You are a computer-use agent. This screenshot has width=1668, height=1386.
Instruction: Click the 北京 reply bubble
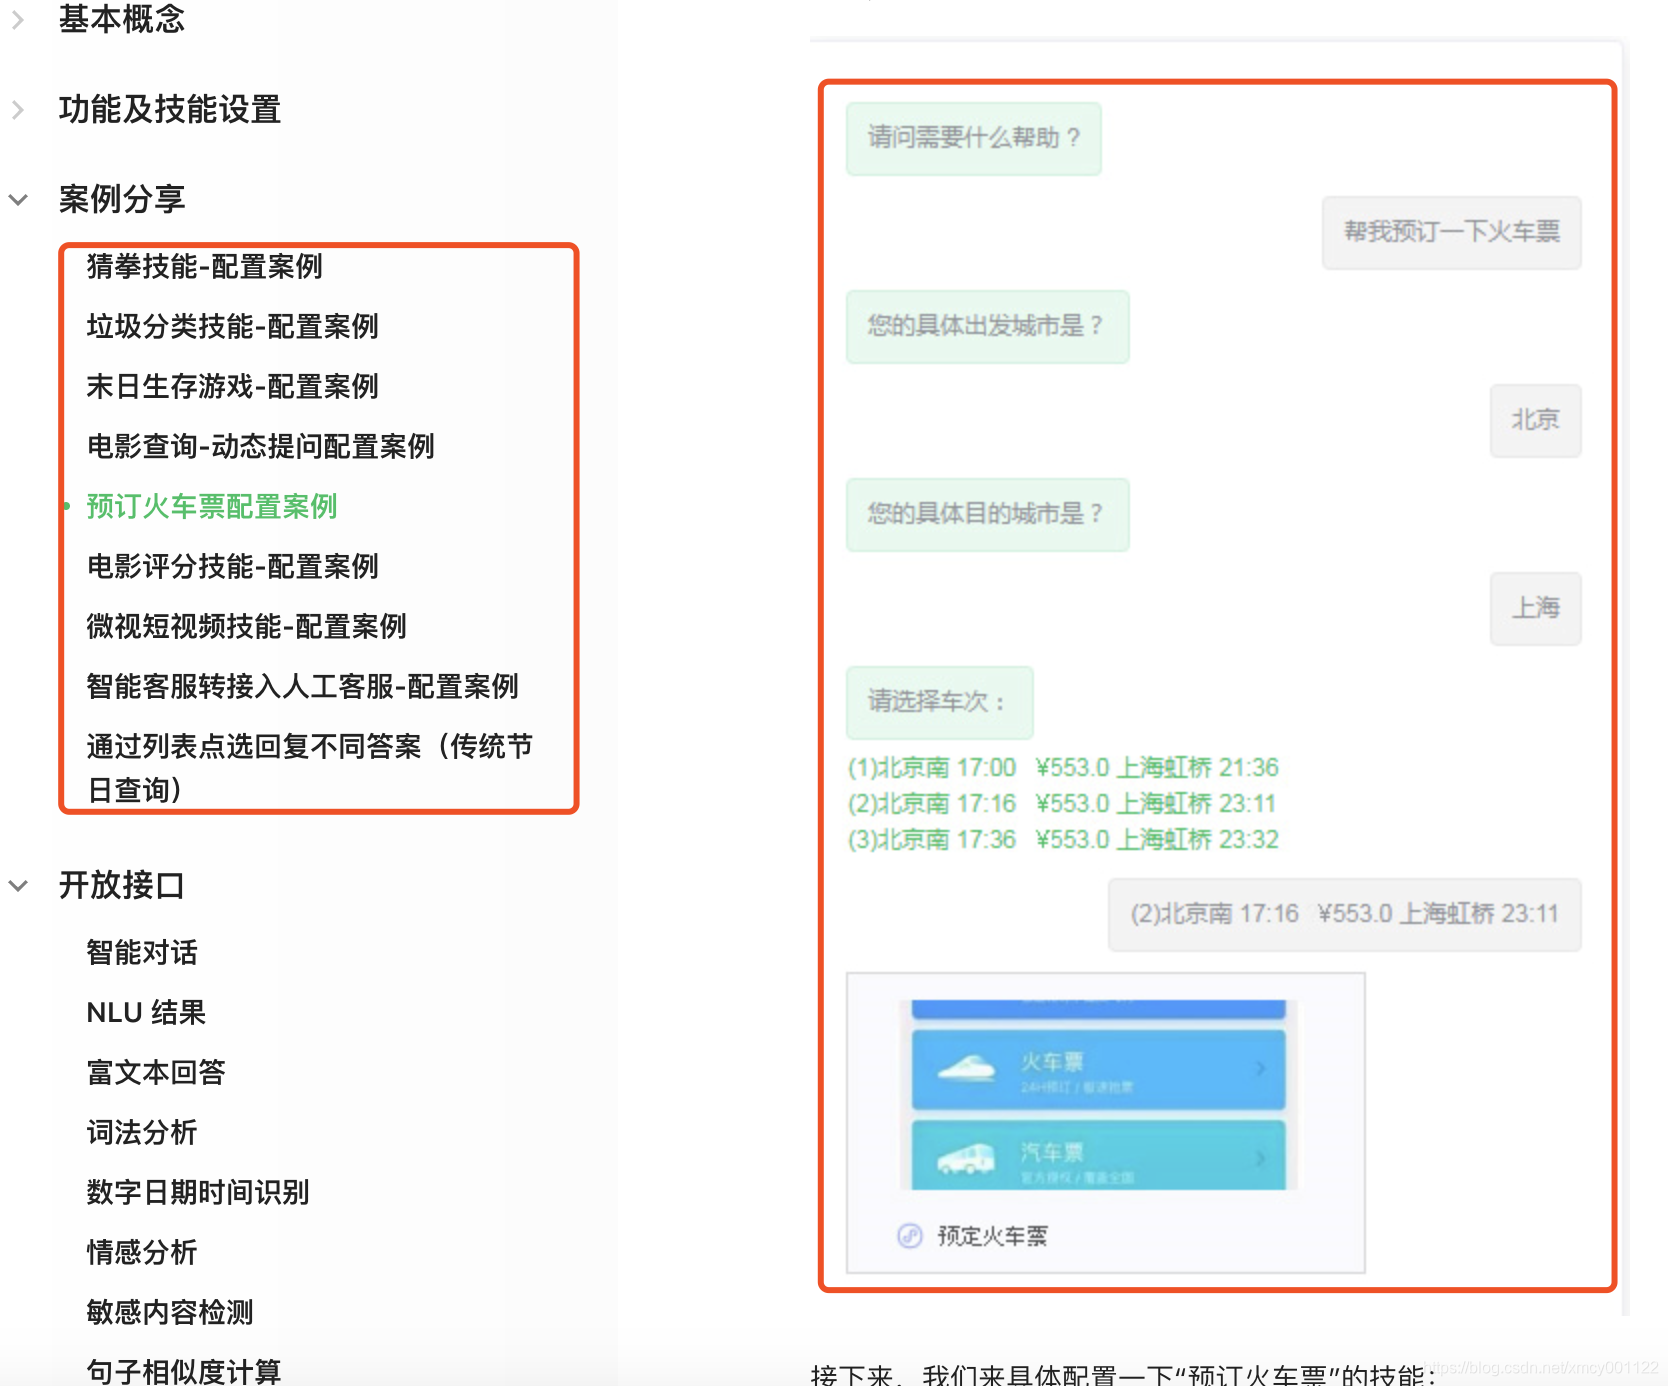[1535, 420]
